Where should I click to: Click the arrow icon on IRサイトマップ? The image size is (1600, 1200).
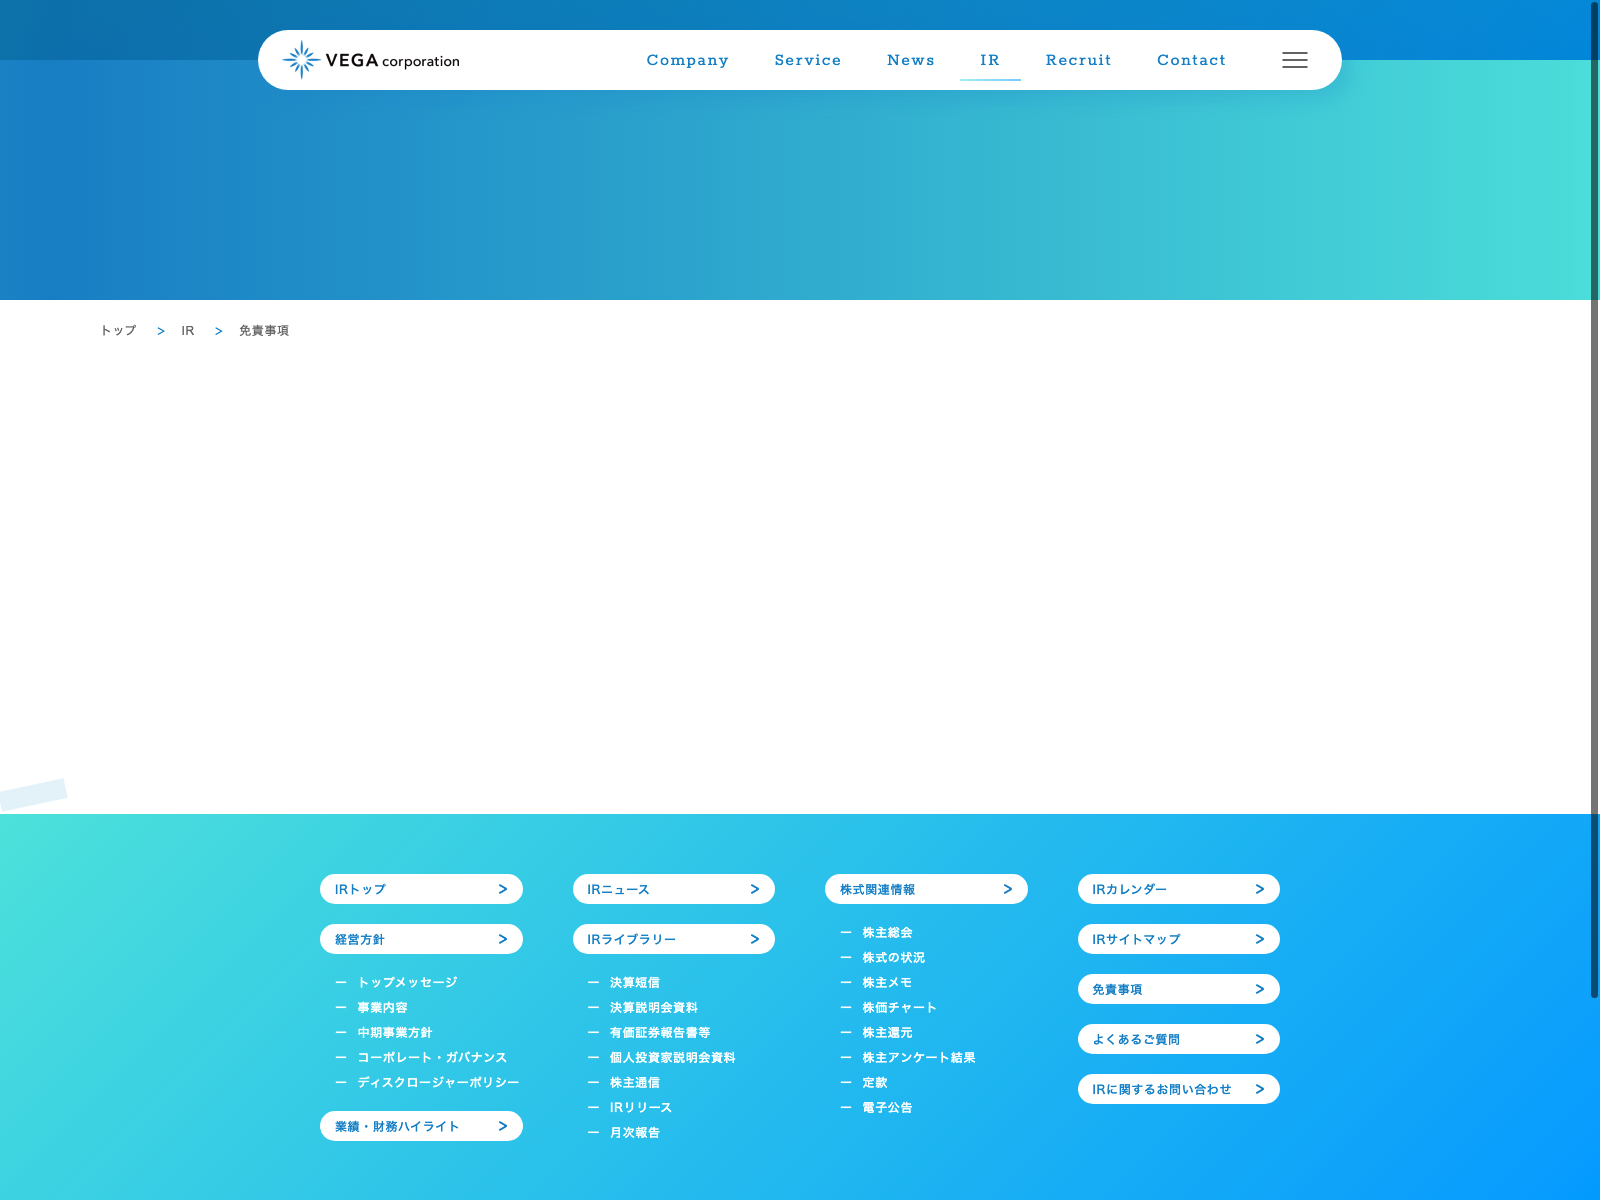(1259, 939)
